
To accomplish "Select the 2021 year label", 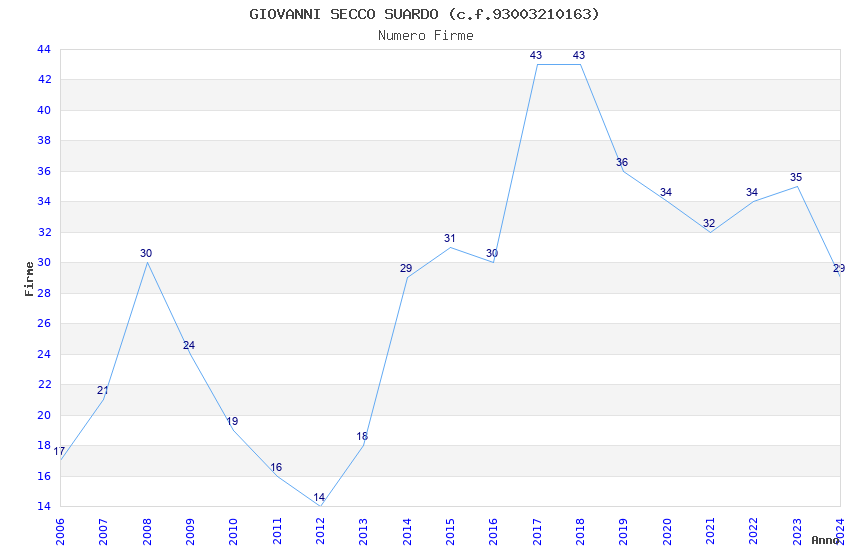I will click(x=710, y=531).
